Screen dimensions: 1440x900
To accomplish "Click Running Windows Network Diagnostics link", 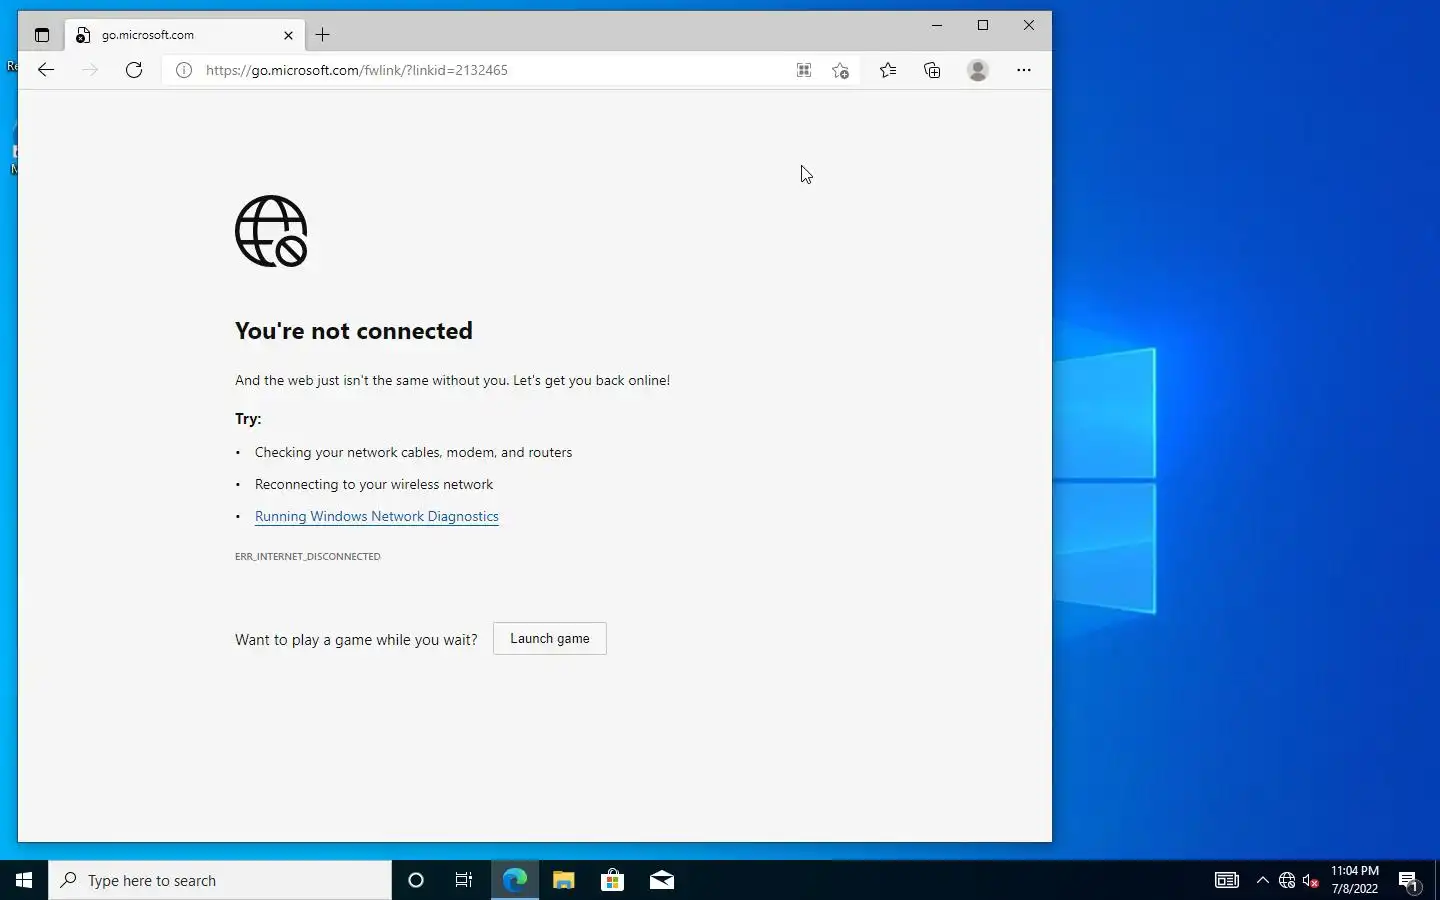I will [x=377, y=516].
